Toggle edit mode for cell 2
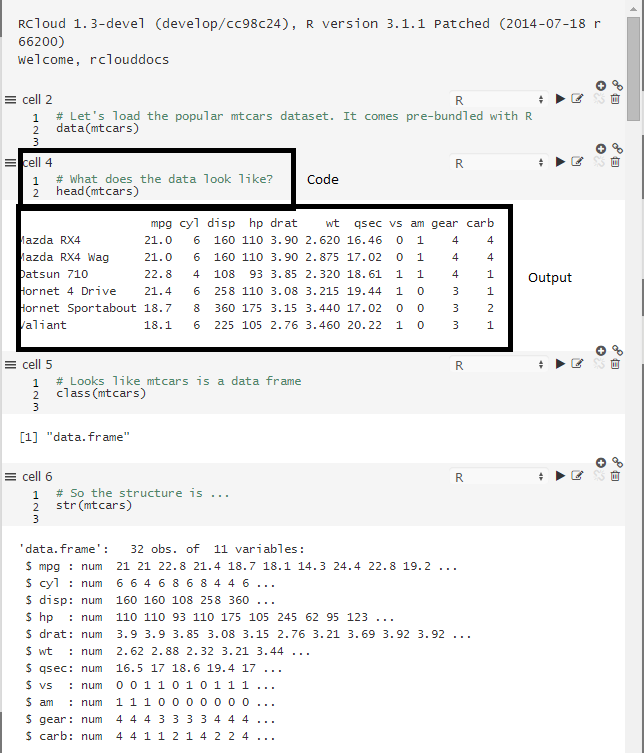The width and height of the screenshot is (644, 753). [577, 99]
